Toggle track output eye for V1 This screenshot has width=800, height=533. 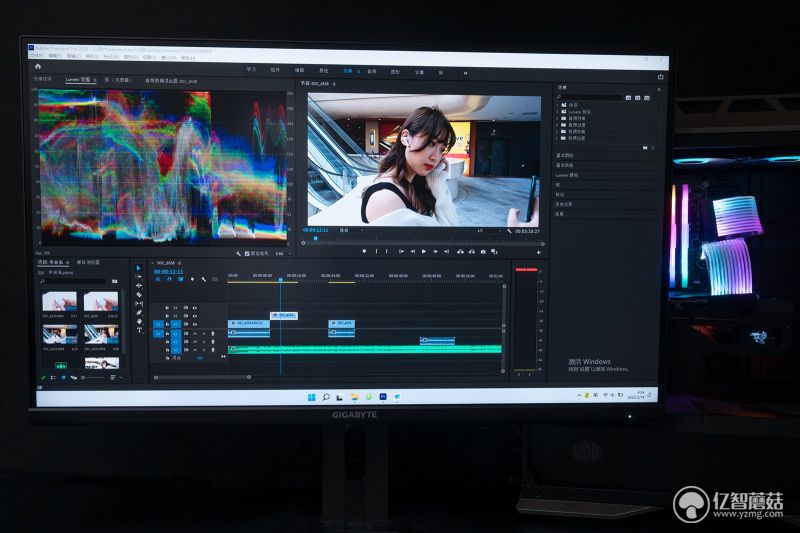pos(194,324)
